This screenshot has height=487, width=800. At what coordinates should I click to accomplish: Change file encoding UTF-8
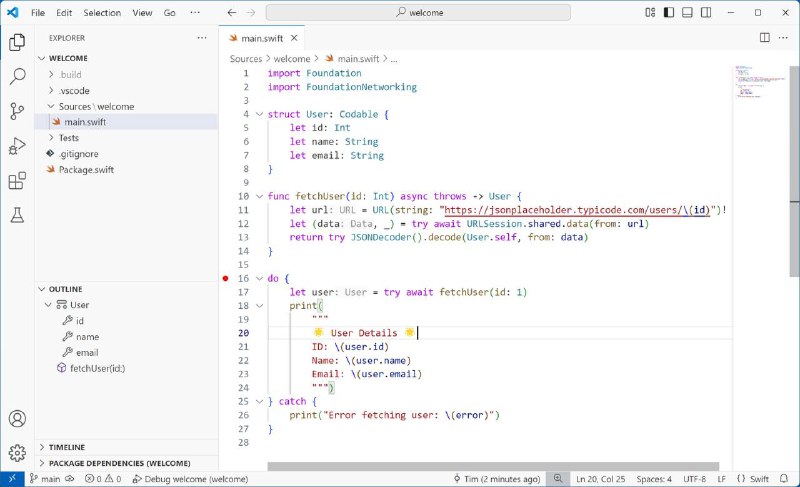pos(694,479)
